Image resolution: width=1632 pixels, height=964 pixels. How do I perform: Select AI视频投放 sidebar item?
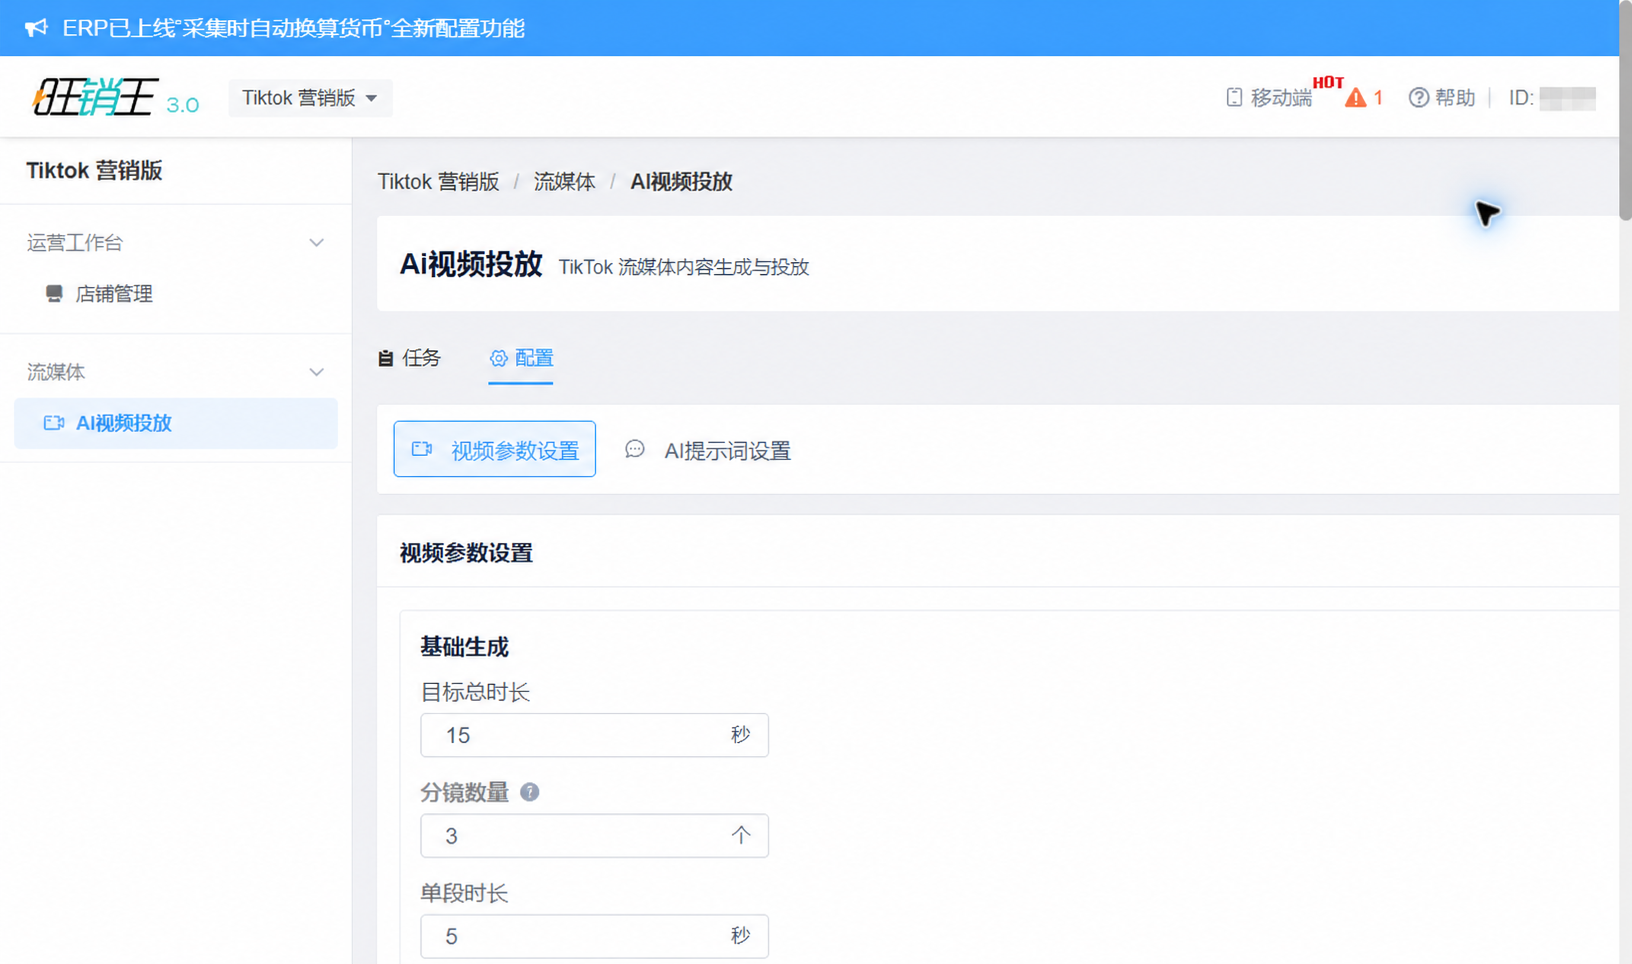click(176, 423)
